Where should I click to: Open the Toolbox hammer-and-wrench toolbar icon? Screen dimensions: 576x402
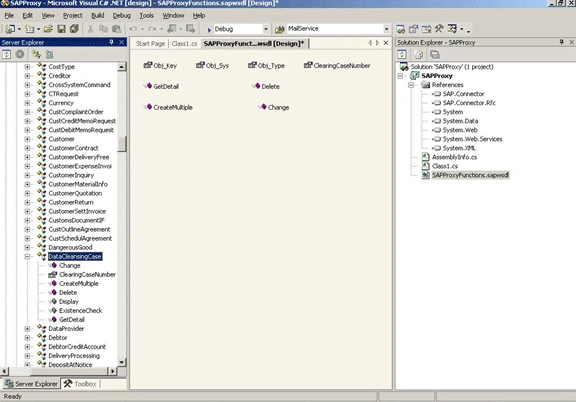click(x=439, y=29)
